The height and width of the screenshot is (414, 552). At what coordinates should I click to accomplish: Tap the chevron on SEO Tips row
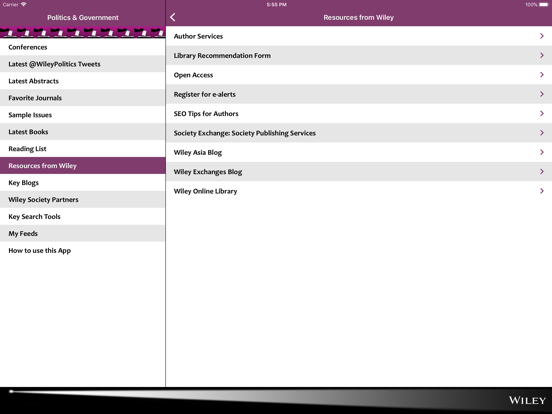click(x=542, y=113)
